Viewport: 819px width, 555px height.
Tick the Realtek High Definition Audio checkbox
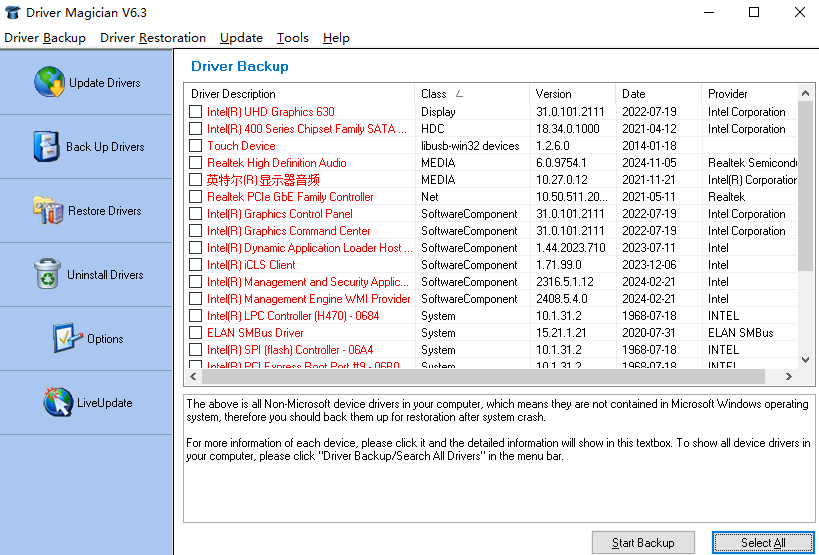(196, 163)
